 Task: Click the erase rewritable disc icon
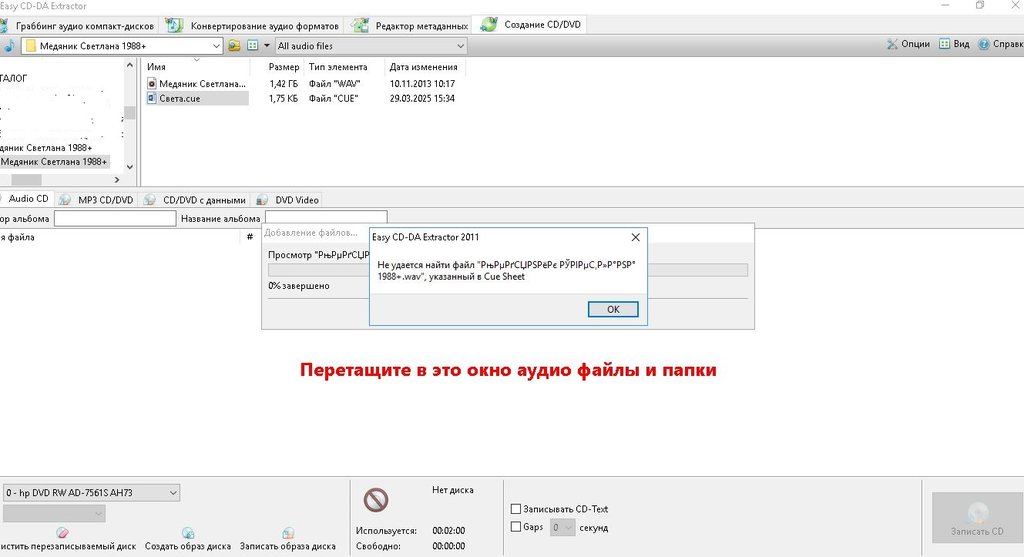point(63,533)
